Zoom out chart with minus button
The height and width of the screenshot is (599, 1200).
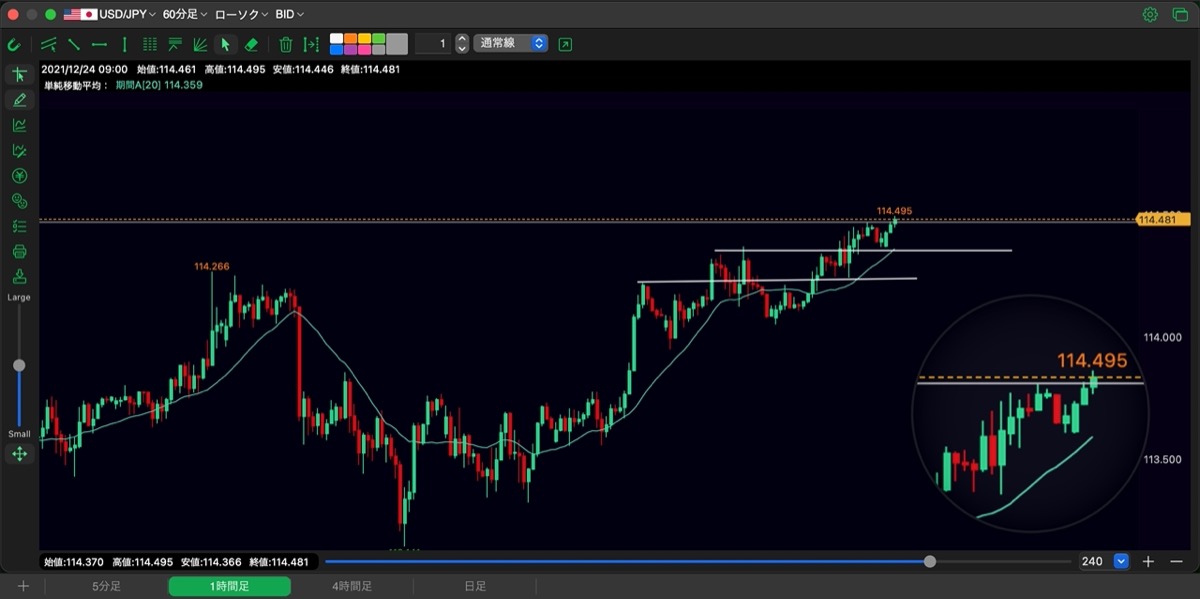1176,562
